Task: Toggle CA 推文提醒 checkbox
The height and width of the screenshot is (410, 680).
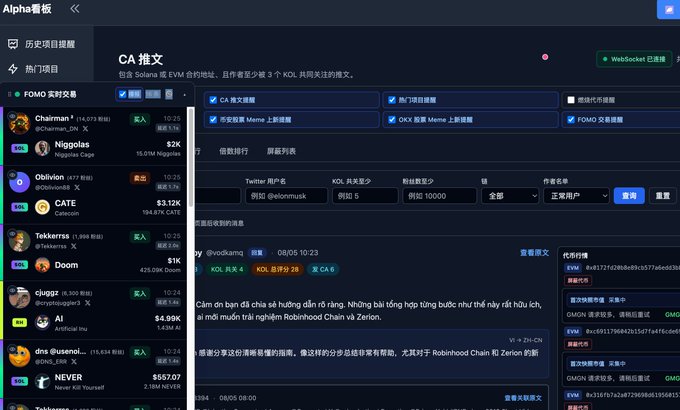Action: pyautogui.click(x=213, y=100)
